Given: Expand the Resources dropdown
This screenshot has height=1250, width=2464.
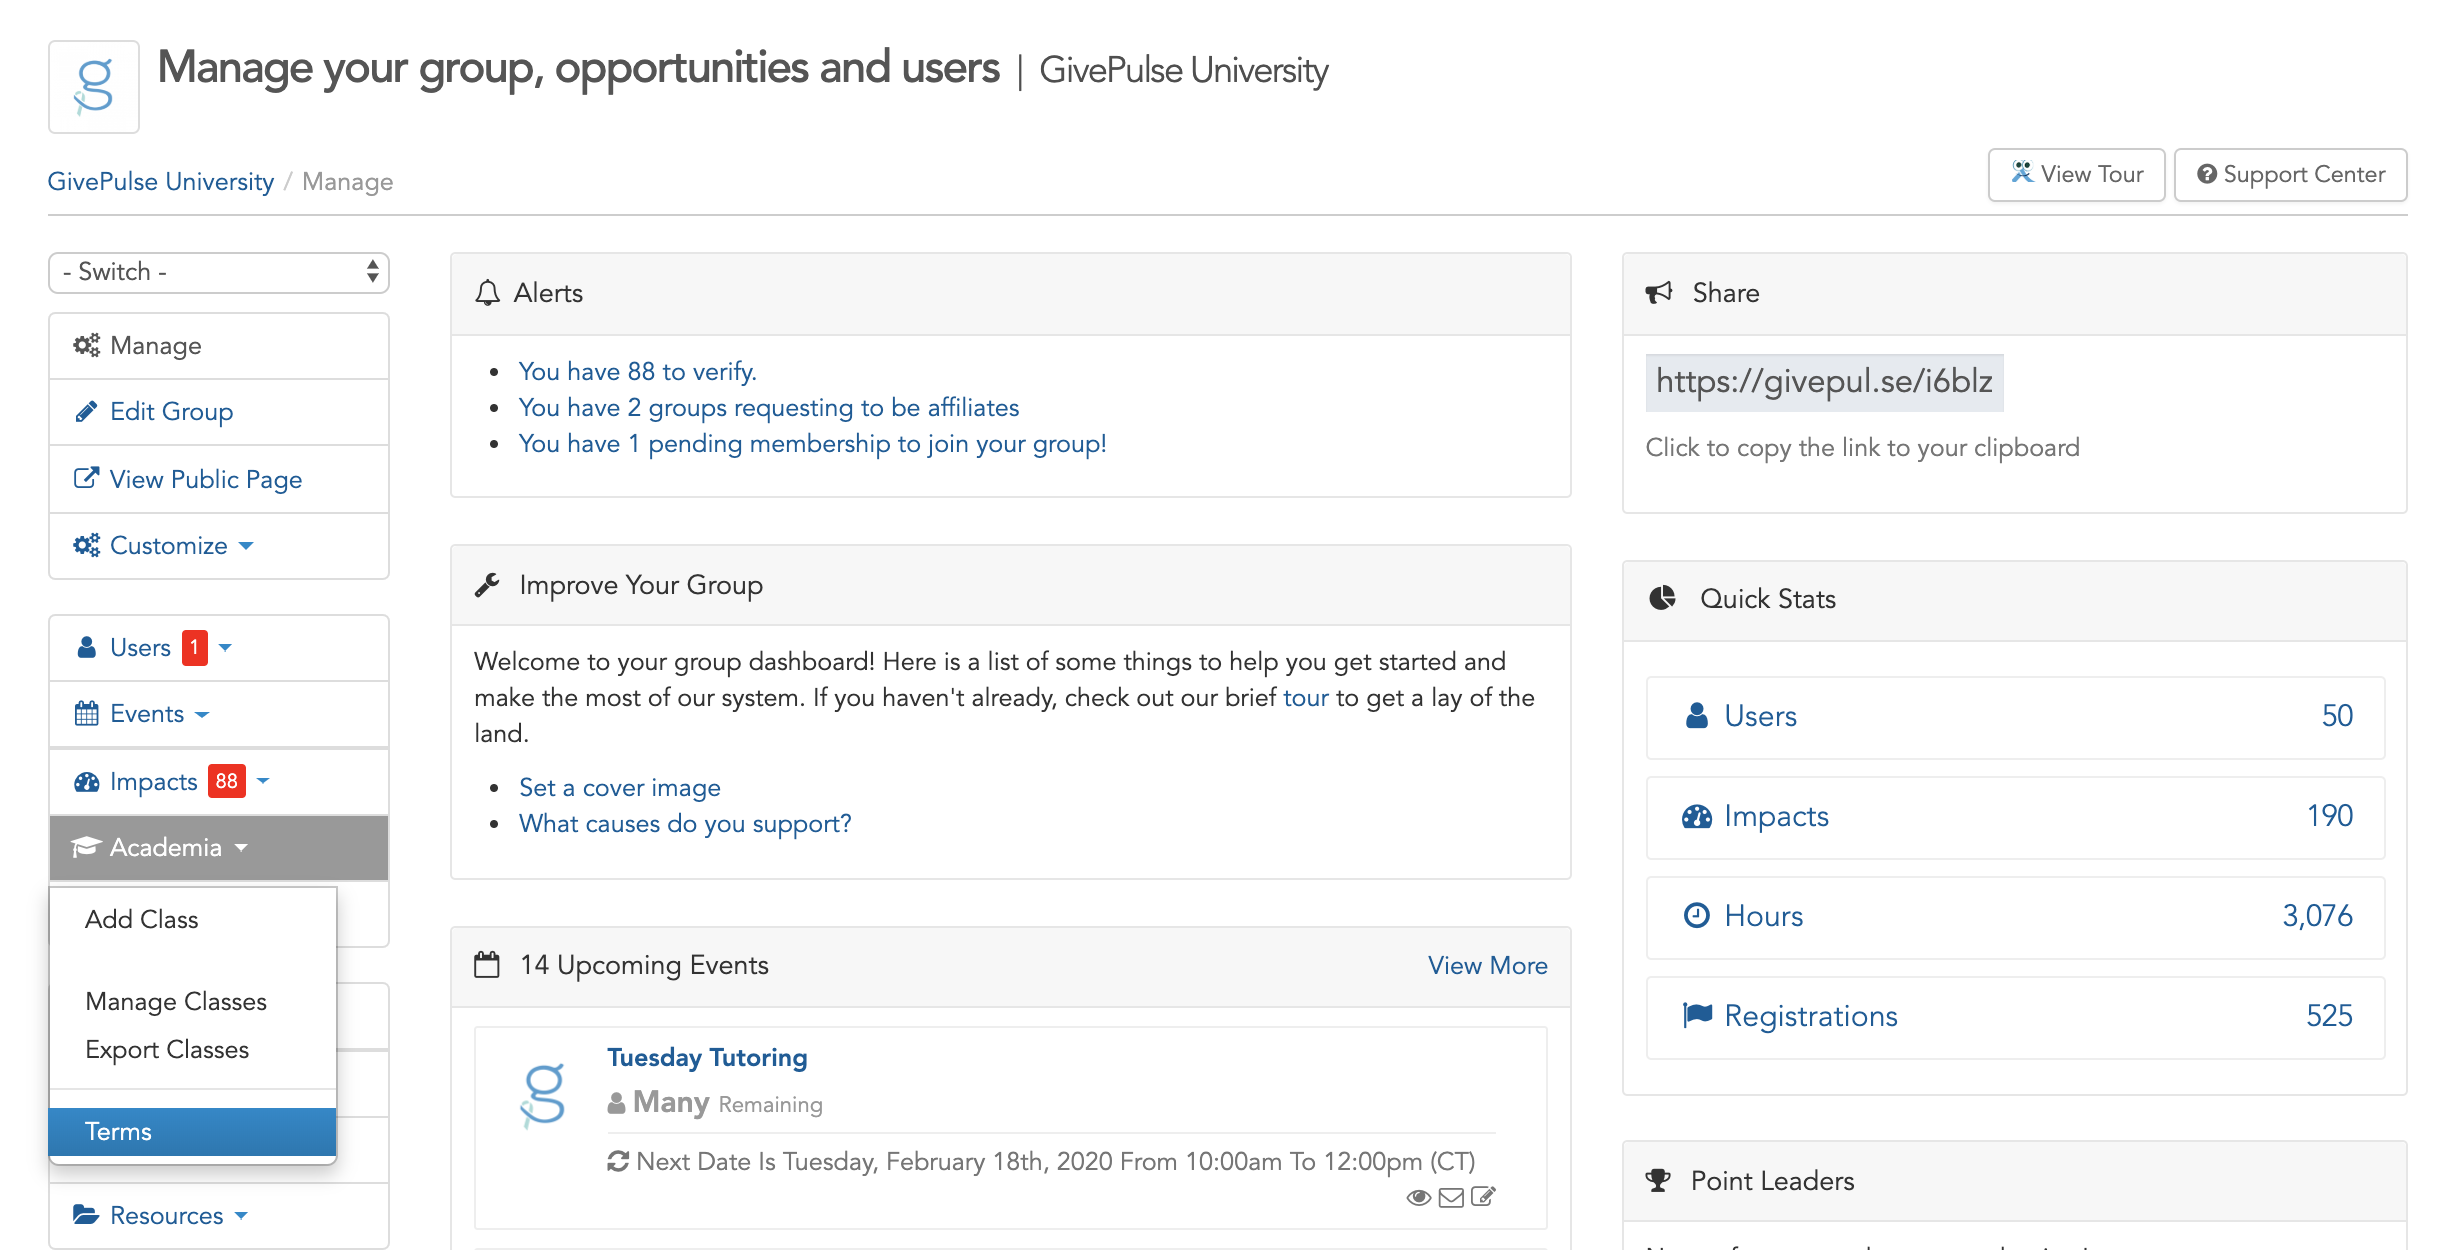Looking at the screenshot, I should coord(241,1215).
